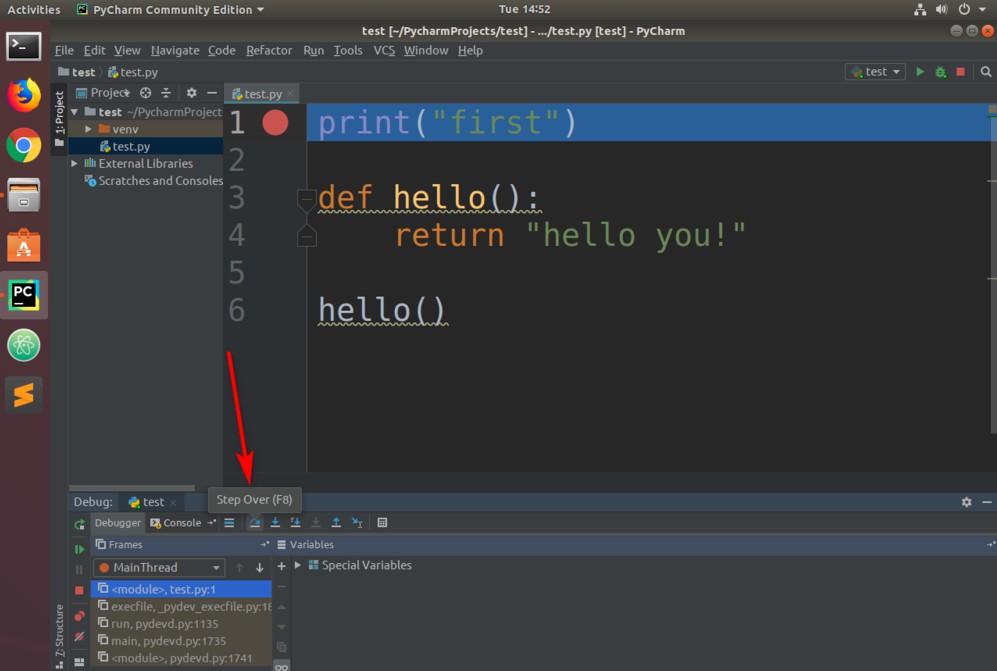Open the Run menu

(x=313, y=50)
